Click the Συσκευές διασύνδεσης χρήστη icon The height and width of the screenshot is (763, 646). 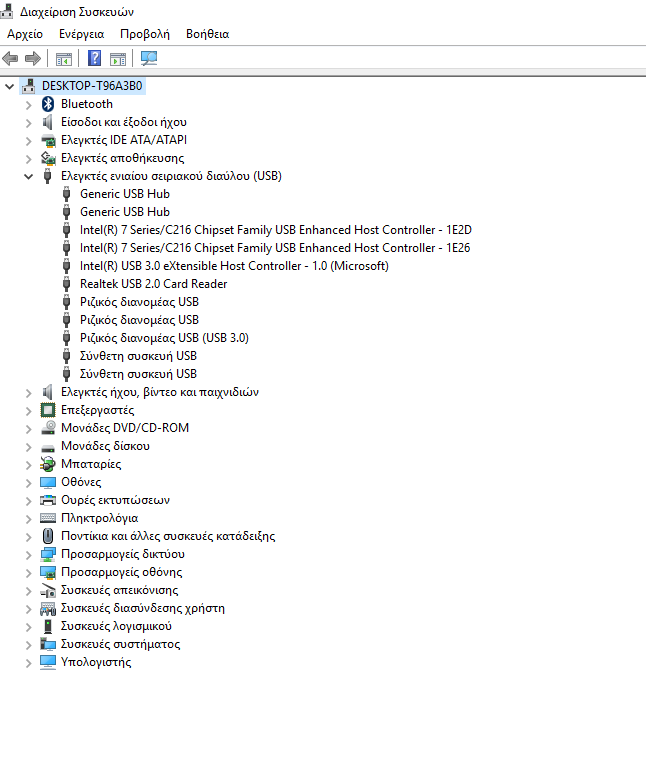tap(48, 608)
